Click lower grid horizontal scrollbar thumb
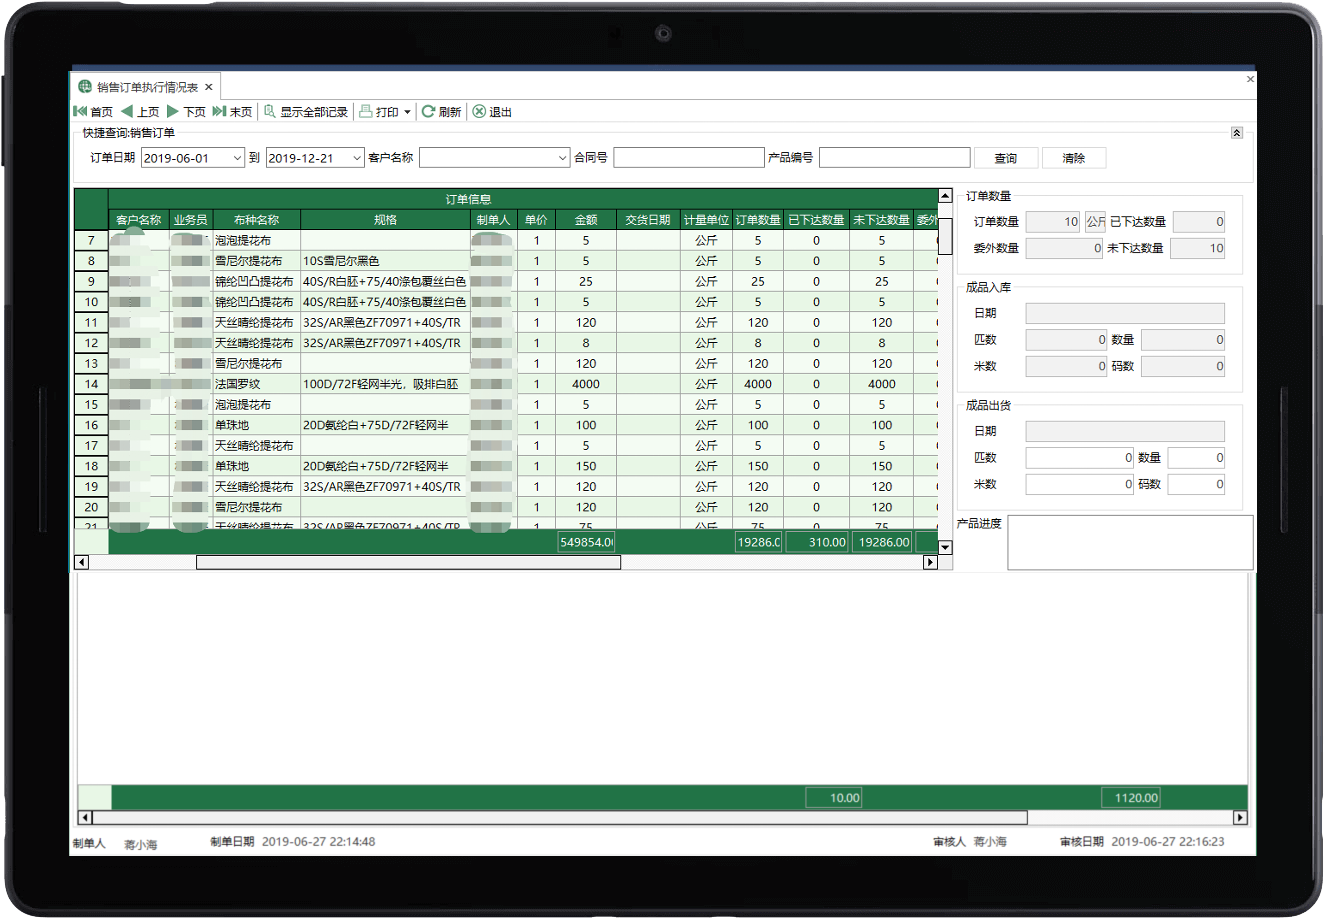The width and height of the screenshot is (1324, 918). pyautogui.click(x=560, y=817)
